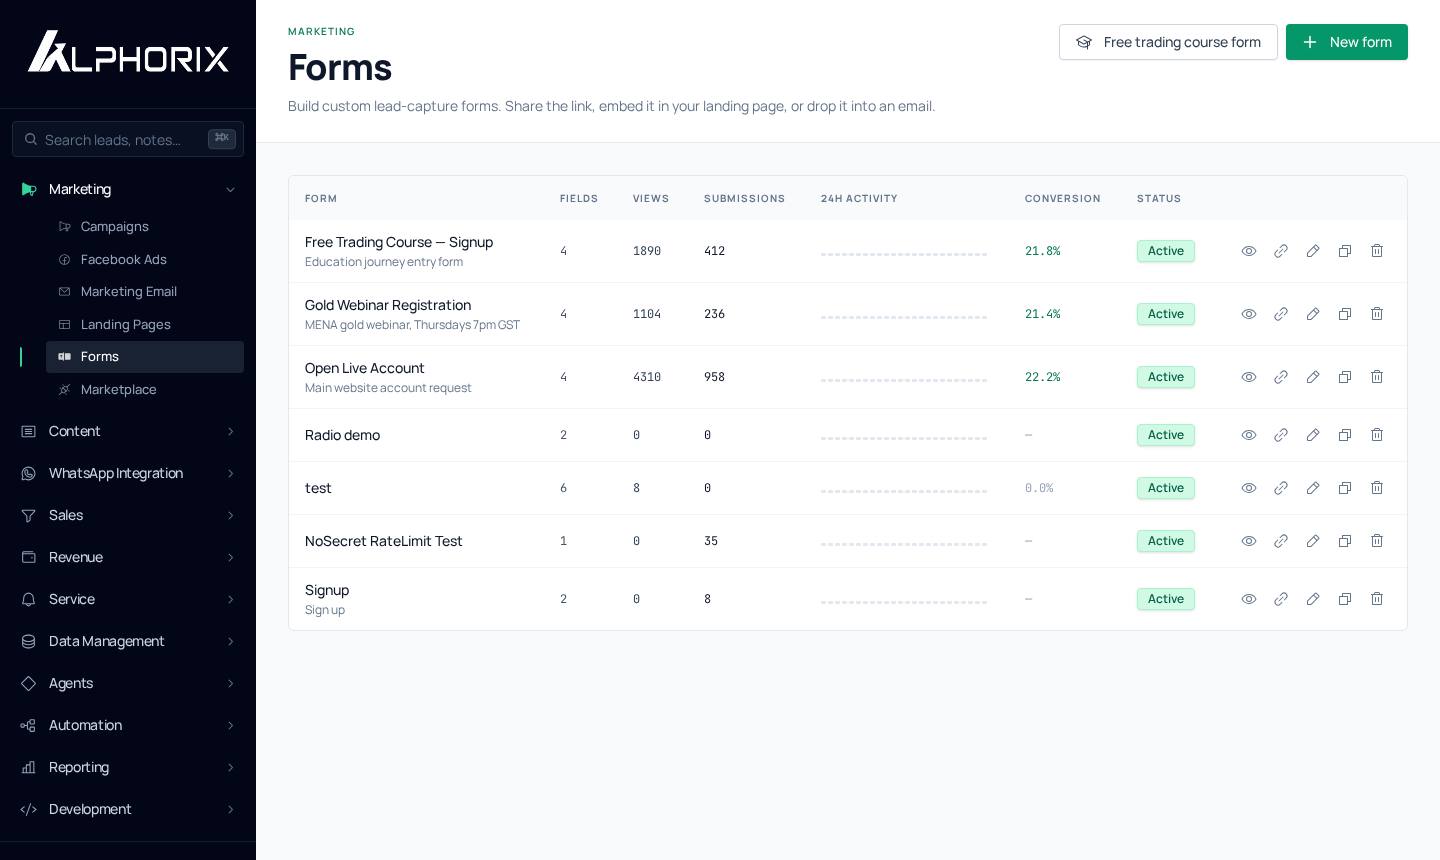This screenshot has height=860, width=1440.
Task: Open the NoSecret RateLimit Test form name
Action: 384,541
